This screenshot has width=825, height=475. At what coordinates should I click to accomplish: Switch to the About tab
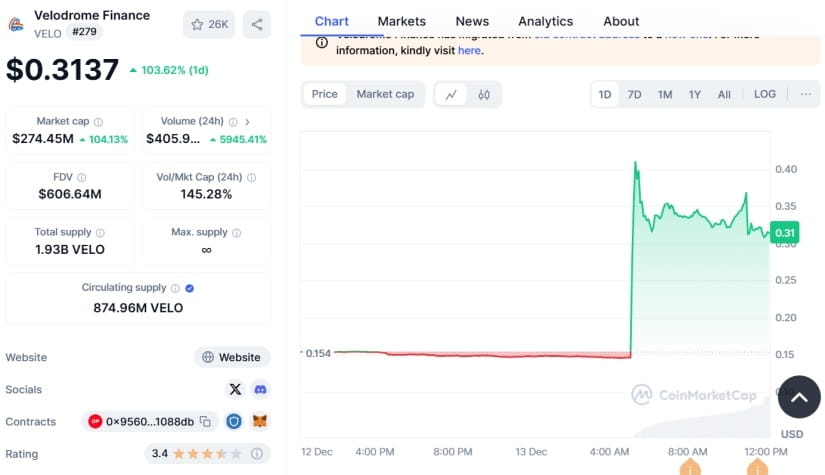[x=621, y=22]
